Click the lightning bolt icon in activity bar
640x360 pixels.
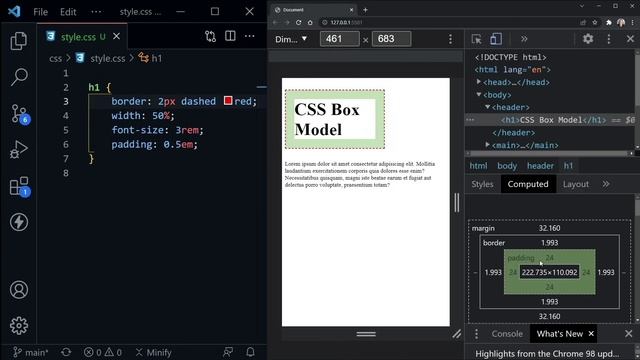click(x=19, y=222)
